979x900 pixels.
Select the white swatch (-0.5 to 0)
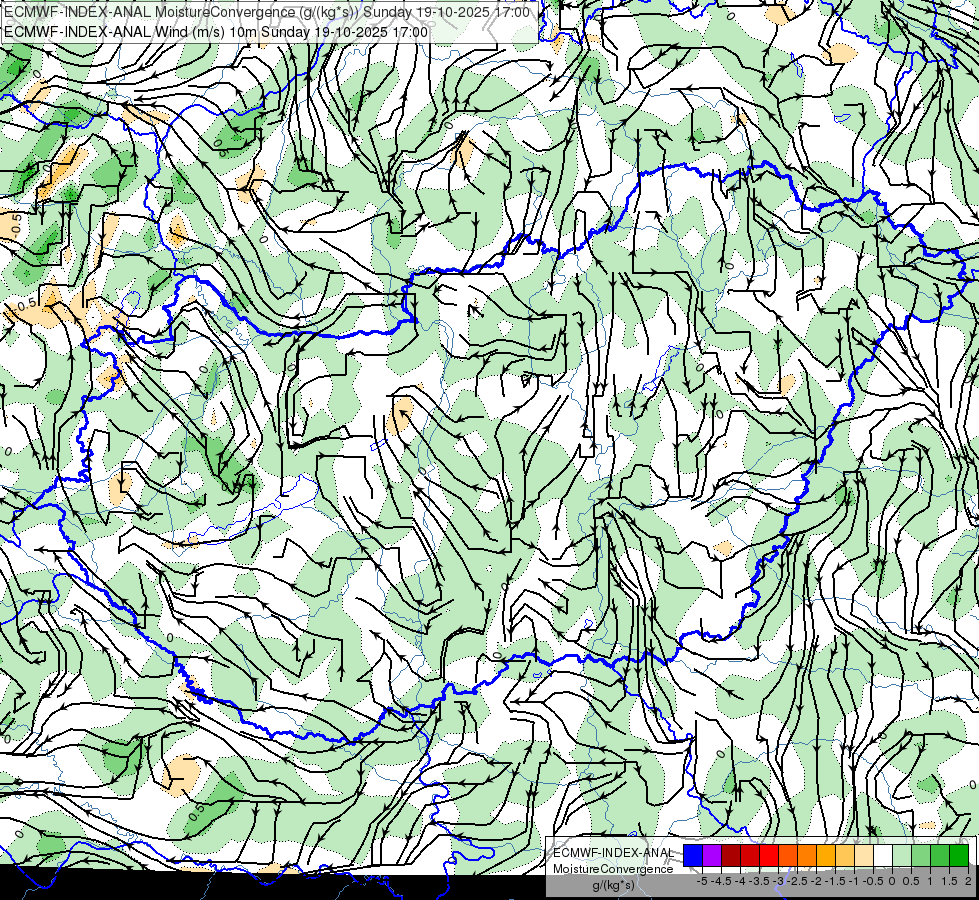(x=883, y=855)
